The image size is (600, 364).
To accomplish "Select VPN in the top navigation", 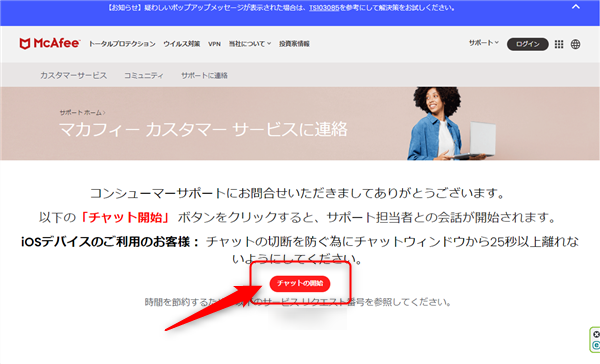I will [214, 44].
